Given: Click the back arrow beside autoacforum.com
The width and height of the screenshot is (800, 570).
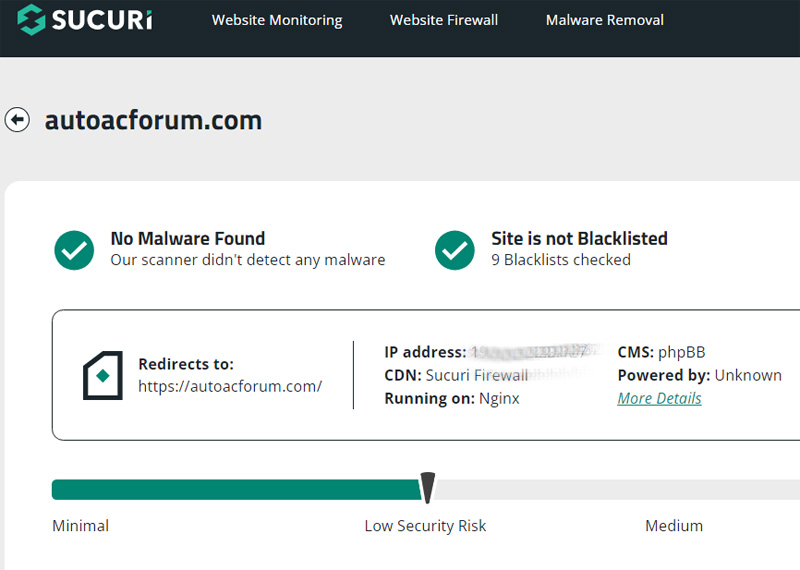Looking at the screenshot, I should coord(17,120).
